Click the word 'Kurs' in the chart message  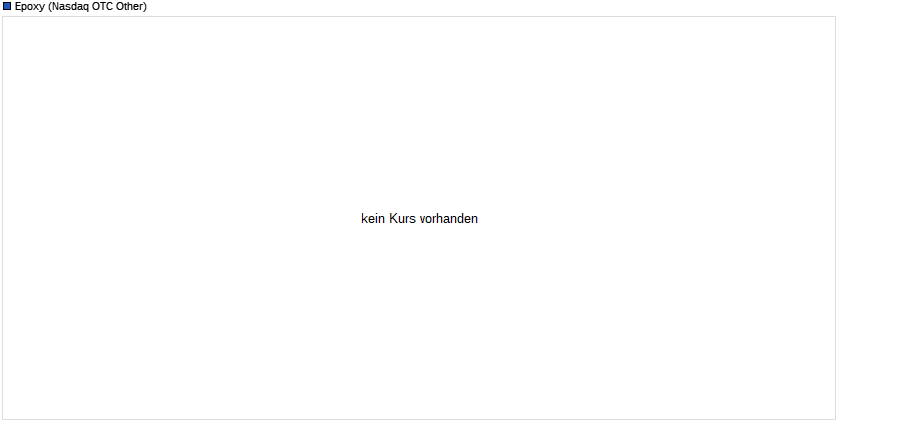tap(402, 219)
